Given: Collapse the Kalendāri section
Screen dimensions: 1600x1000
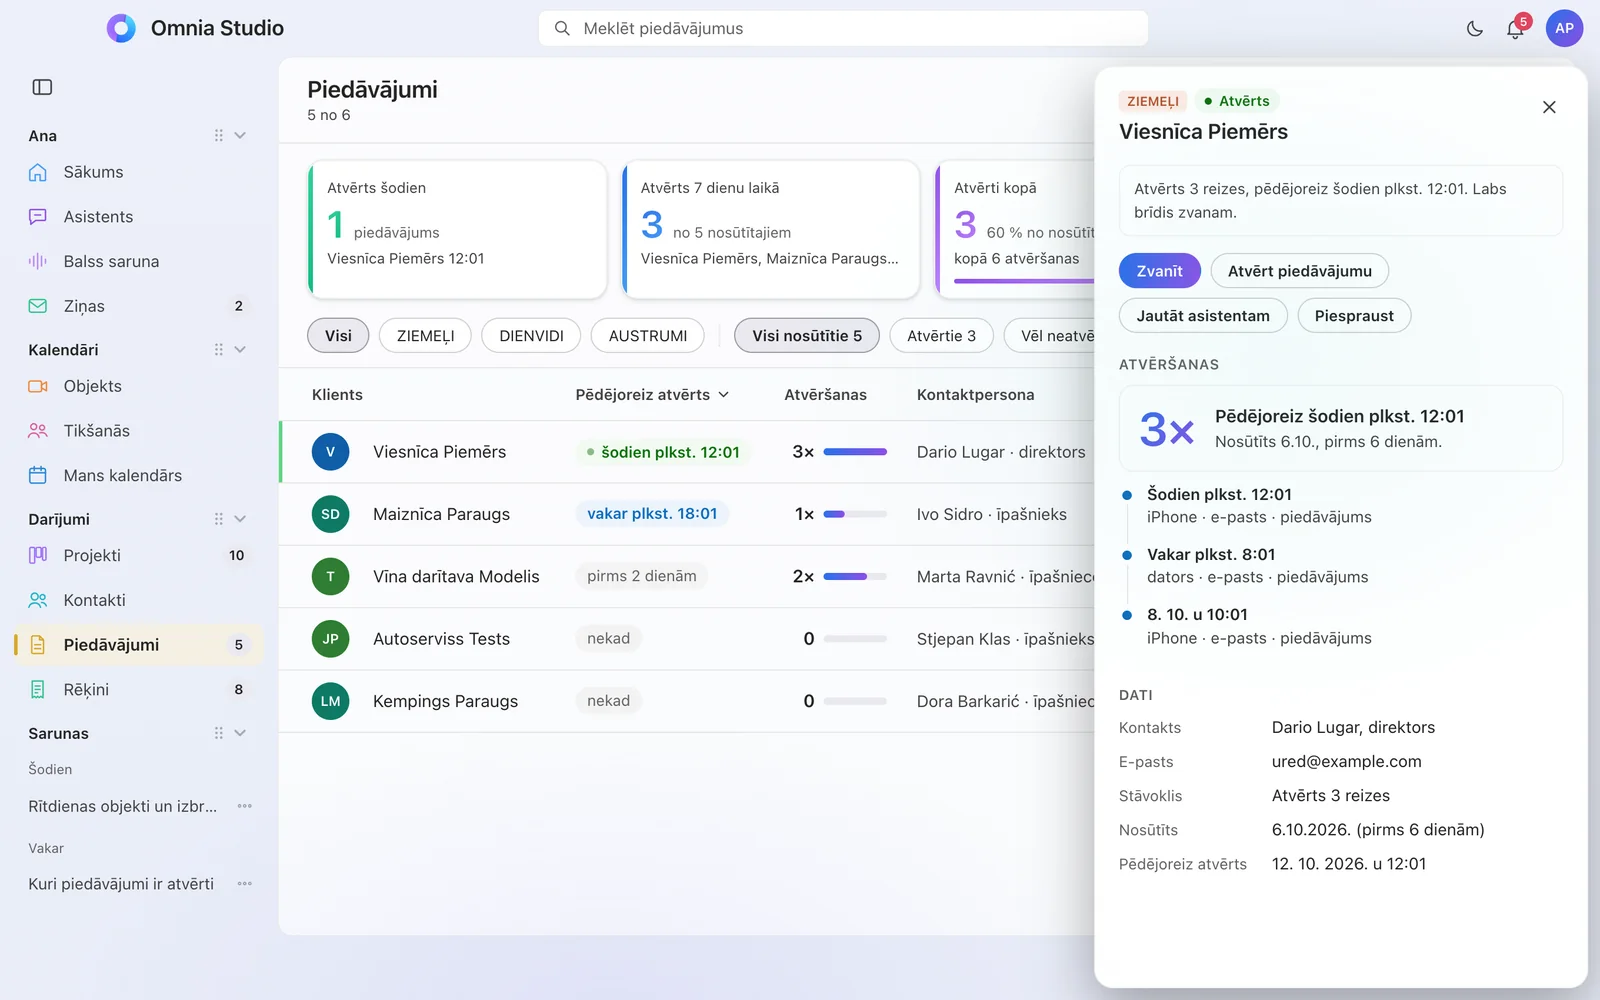Looking at the screenshot, I should click(240, 349).
